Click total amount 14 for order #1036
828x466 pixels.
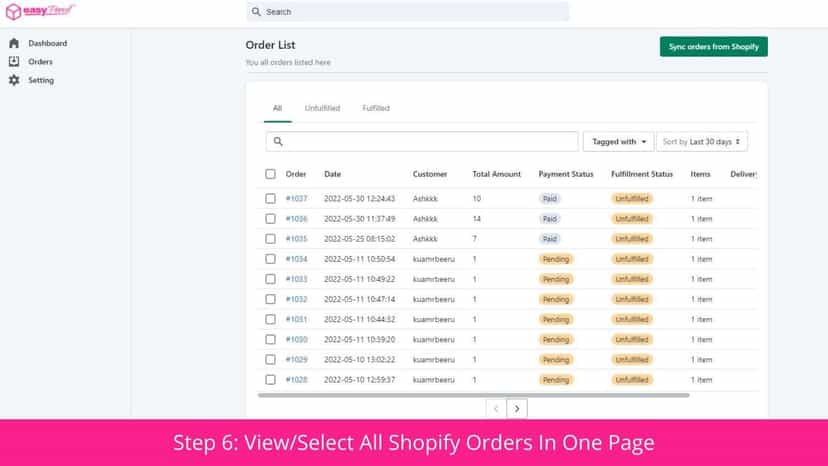pyautogui.click(x=476, y=219)
